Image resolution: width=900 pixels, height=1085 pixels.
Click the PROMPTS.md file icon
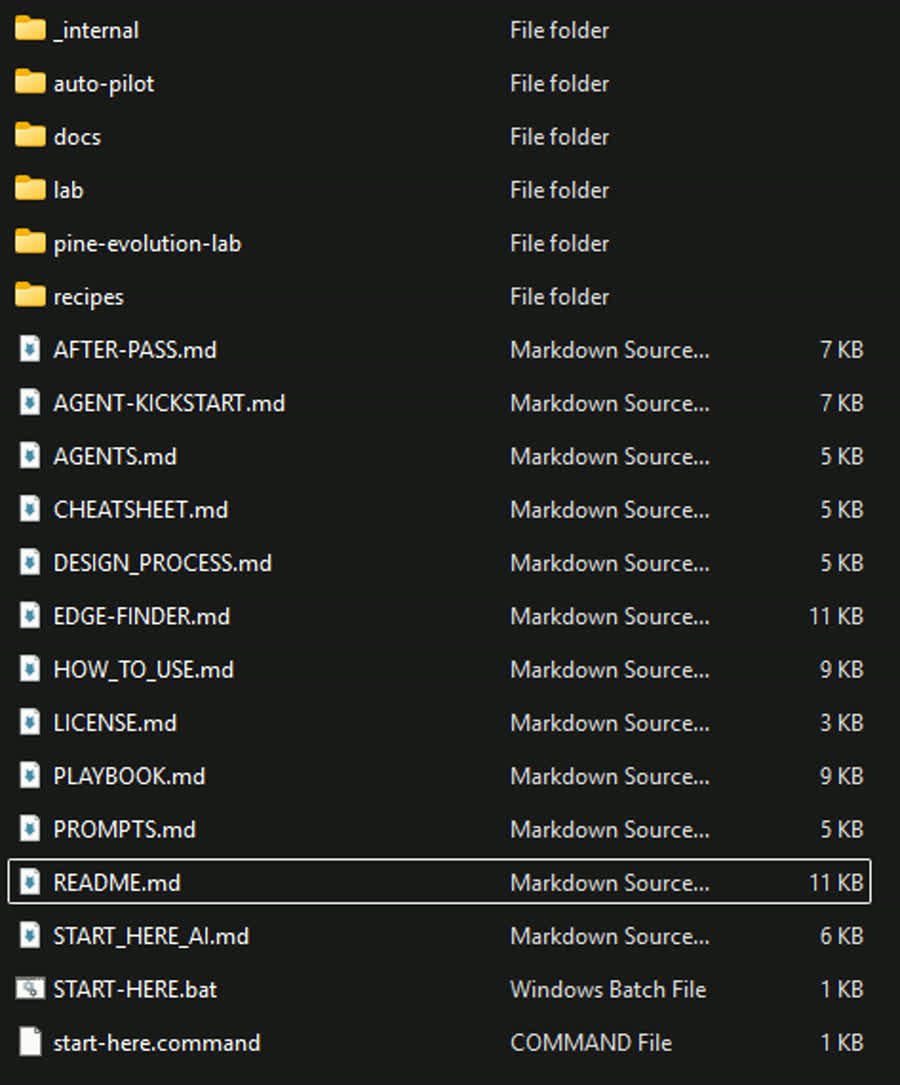tap(30, 829)
